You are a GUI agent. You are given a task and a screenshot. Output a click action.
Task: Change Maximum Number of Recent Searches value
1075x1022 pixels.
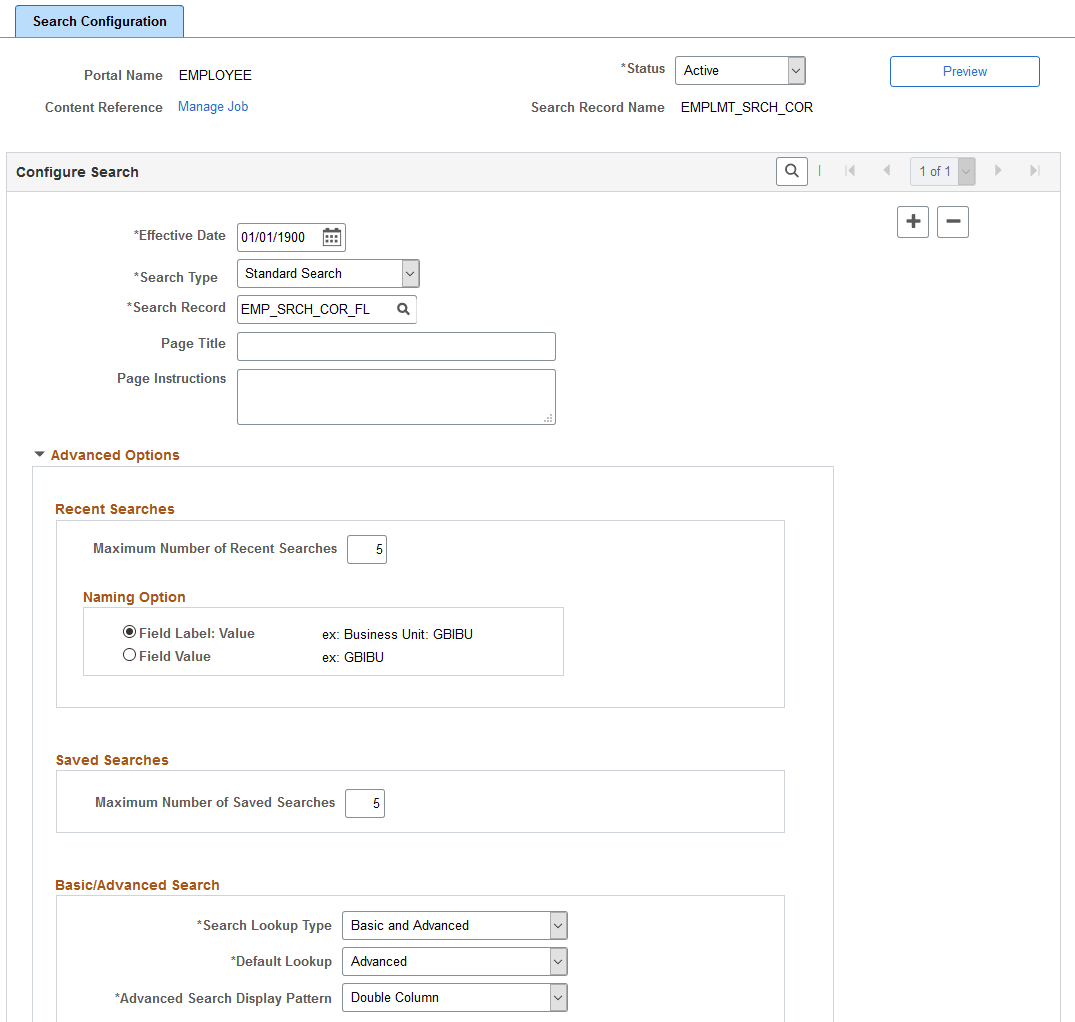point(366,549)
